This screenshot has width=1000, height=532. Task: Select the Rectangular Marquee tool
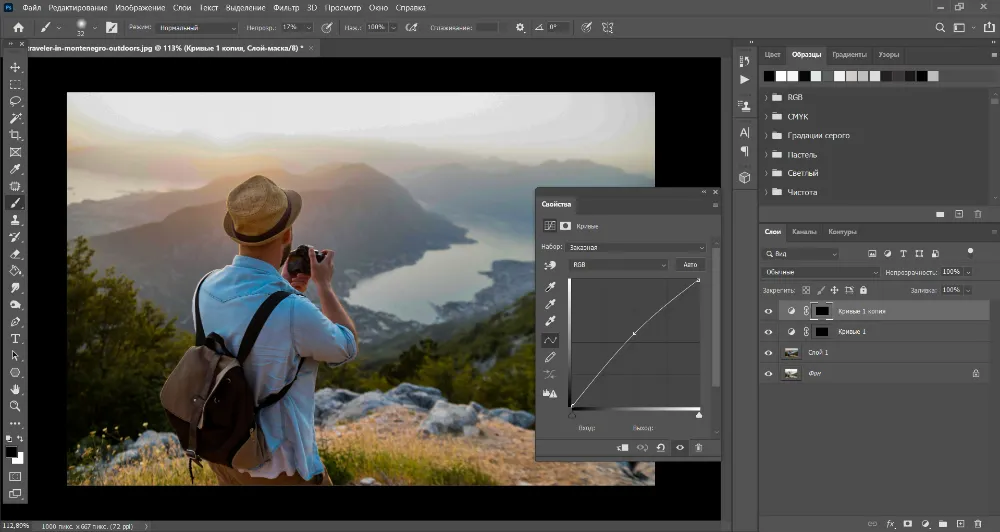(15, 84)
